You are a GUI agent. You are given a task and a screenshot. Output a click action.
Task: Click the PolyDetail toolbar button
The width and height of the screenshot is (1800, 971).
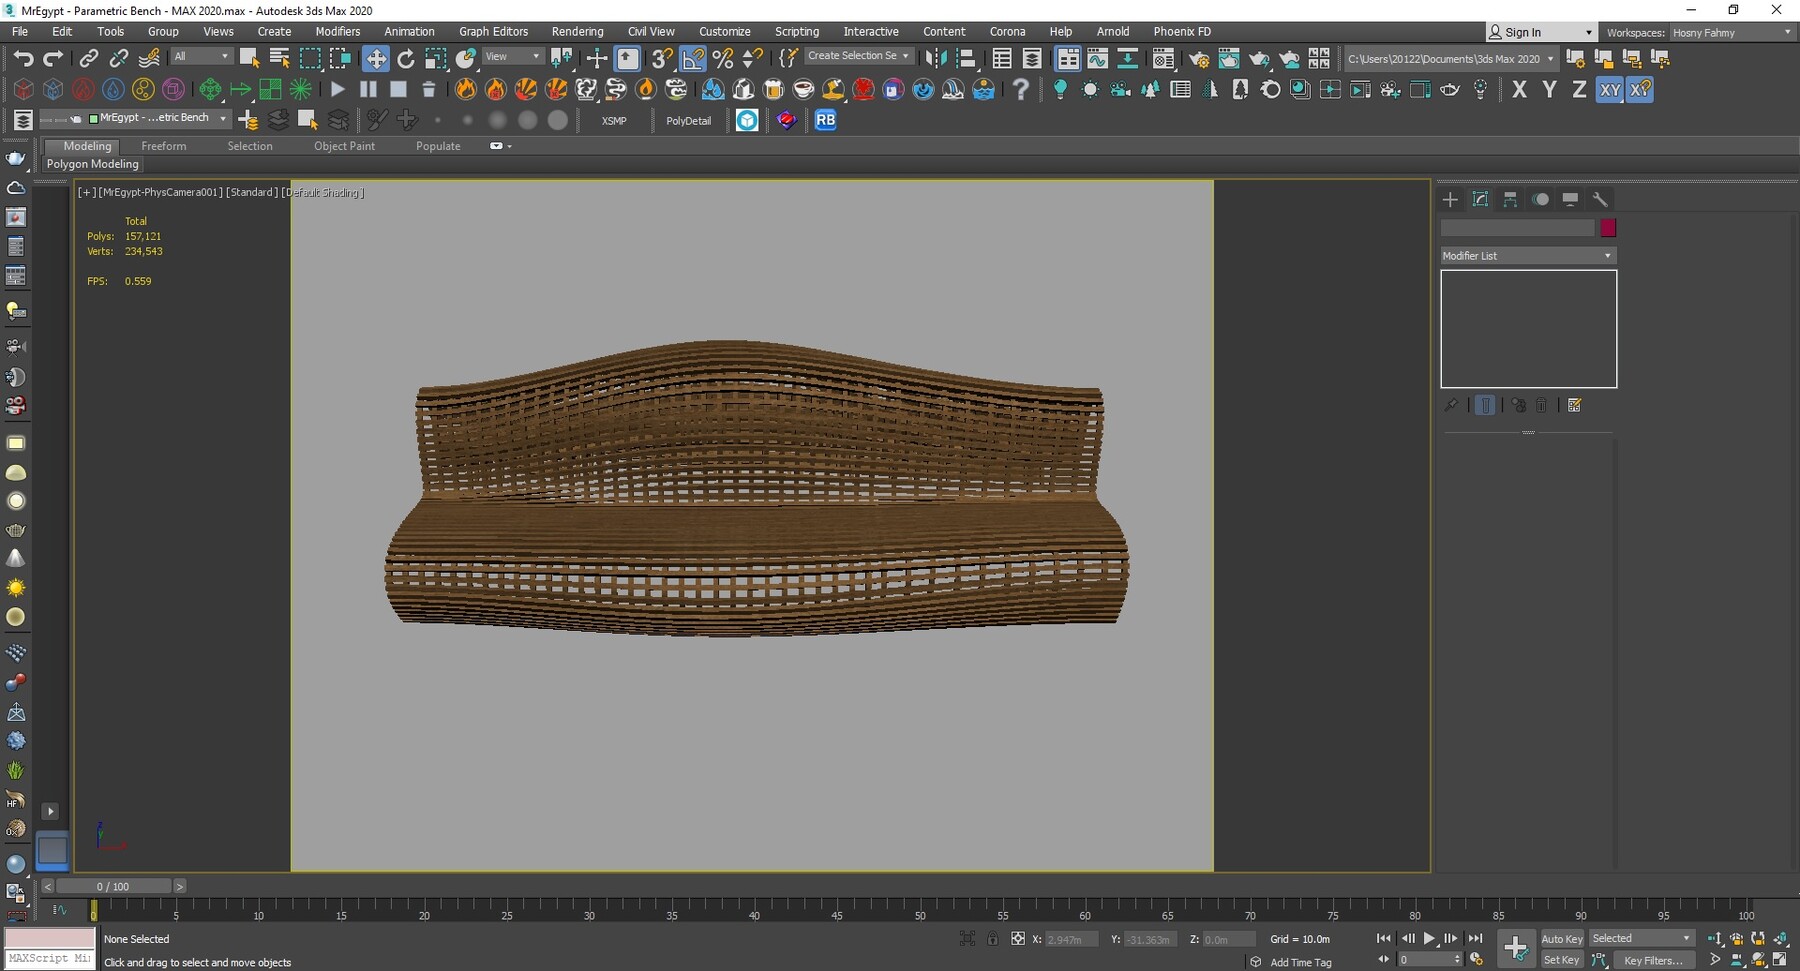coord(688,121)
